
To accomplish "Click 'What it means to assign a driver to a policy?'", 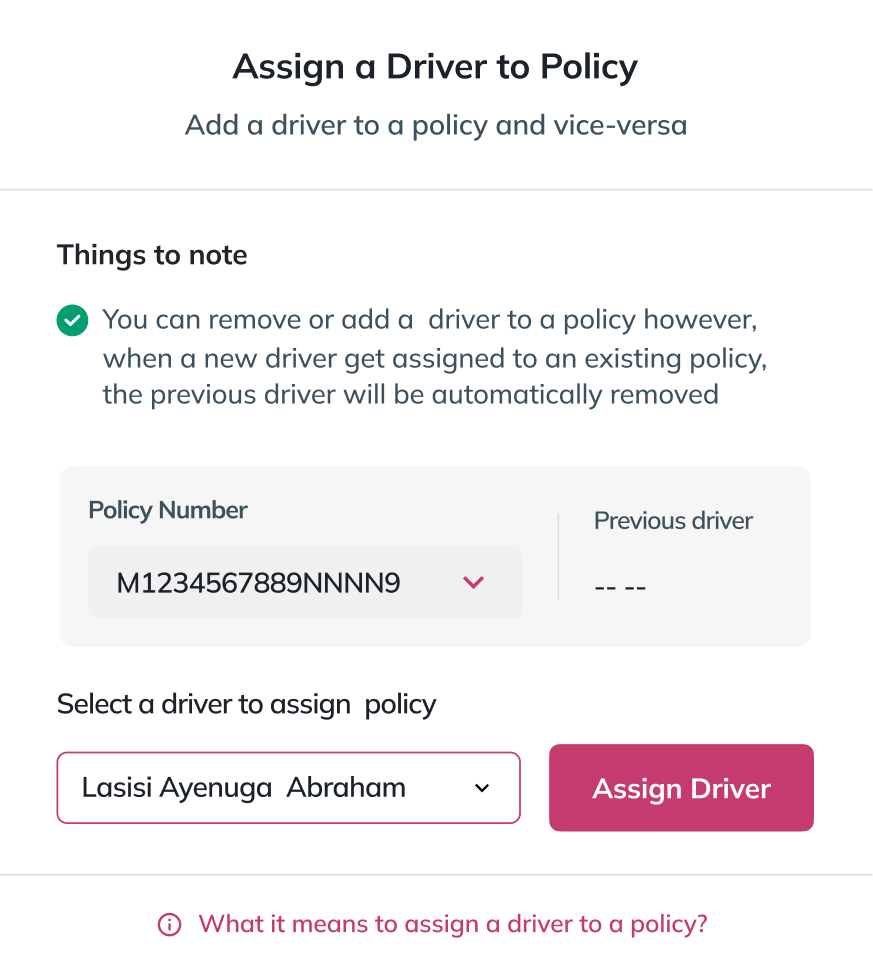I will coord(453,924).
